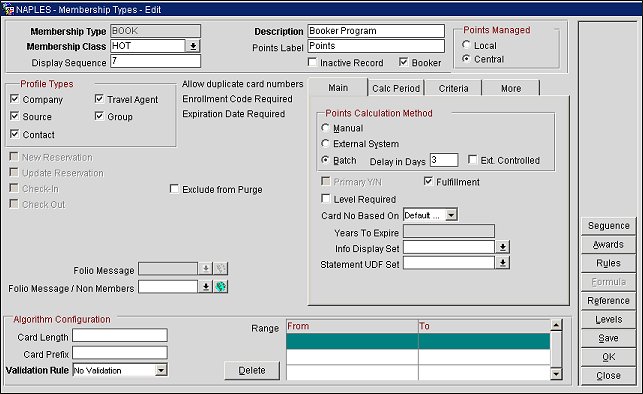This screenshot has width=643, height=394.
Task: Click the Range table scroll-up arrow
Action: pyautogui.click(x=556, y=326)
